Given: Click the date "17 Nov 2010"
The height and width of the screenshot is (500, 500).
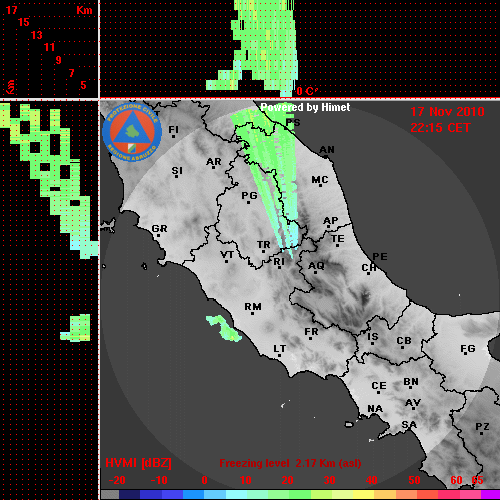Looking at the screenshot, I should (447, 112).
